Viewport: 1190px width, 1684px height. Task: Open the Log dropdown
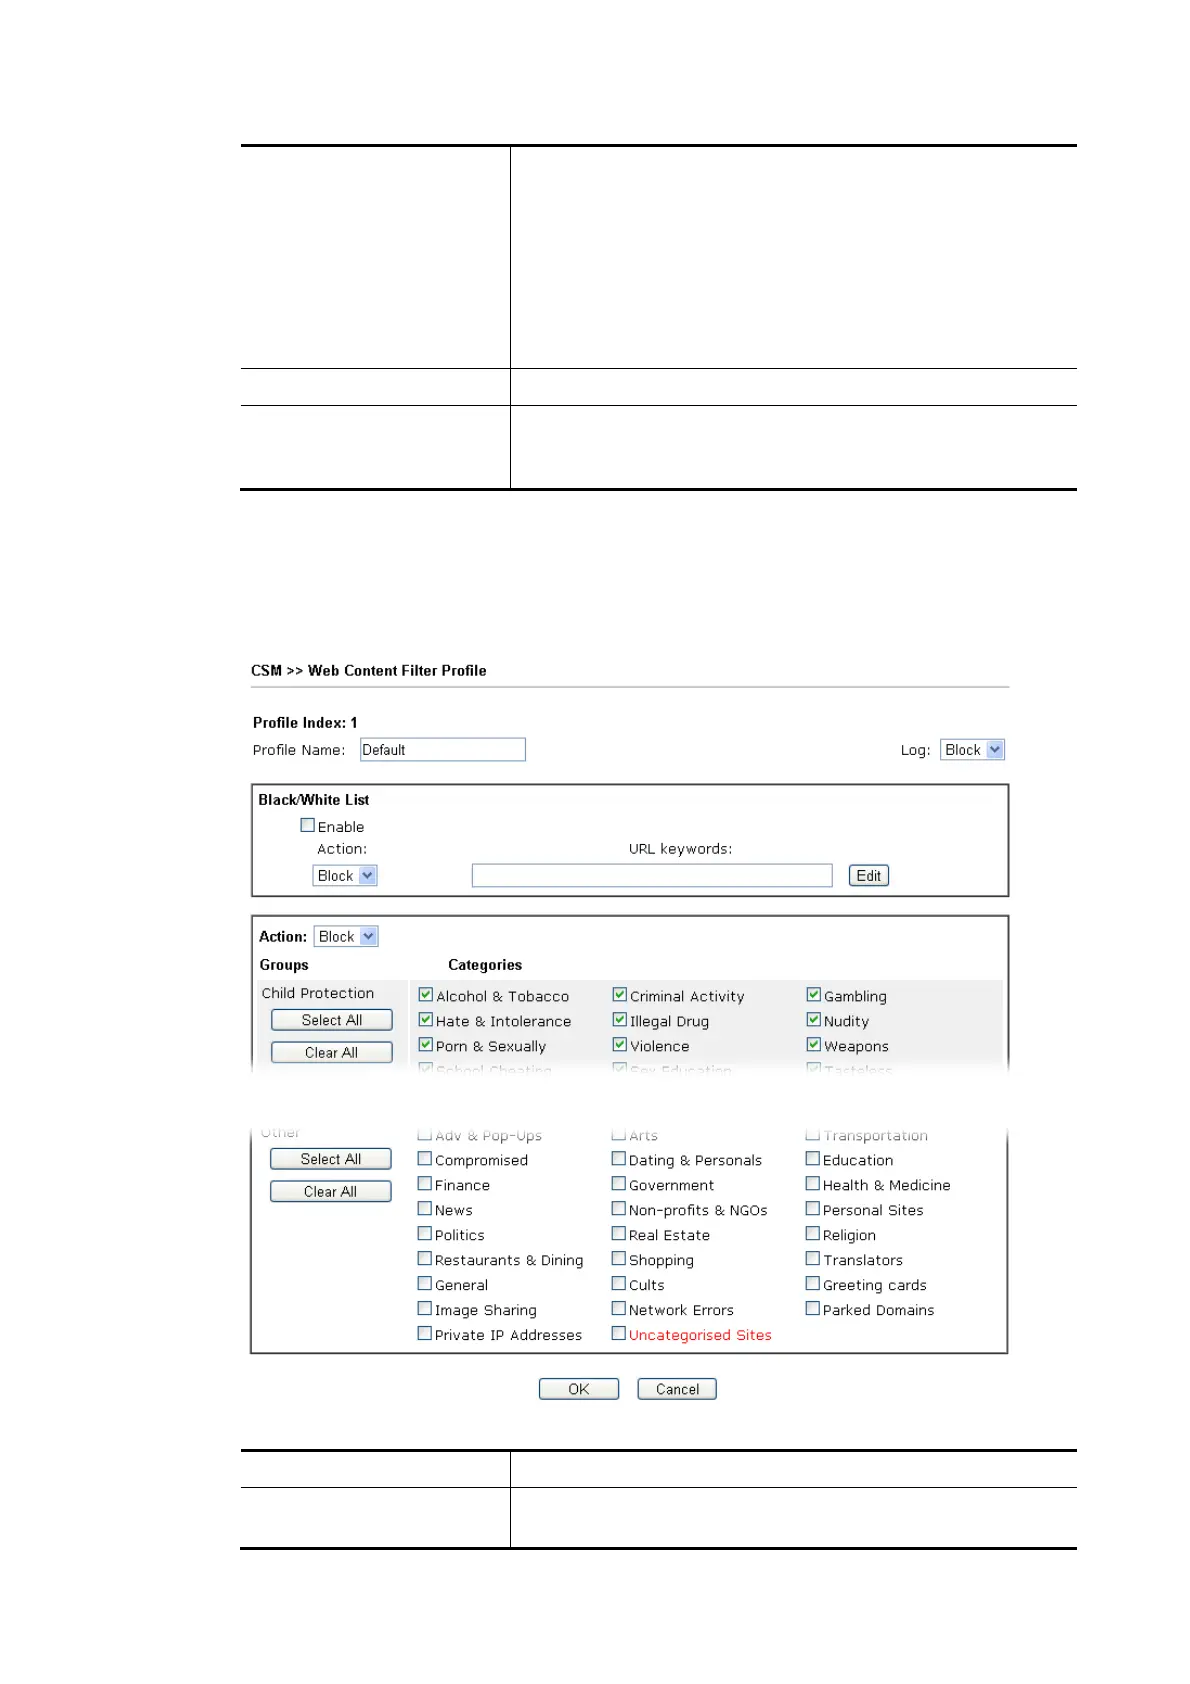[x=972, y=750]
